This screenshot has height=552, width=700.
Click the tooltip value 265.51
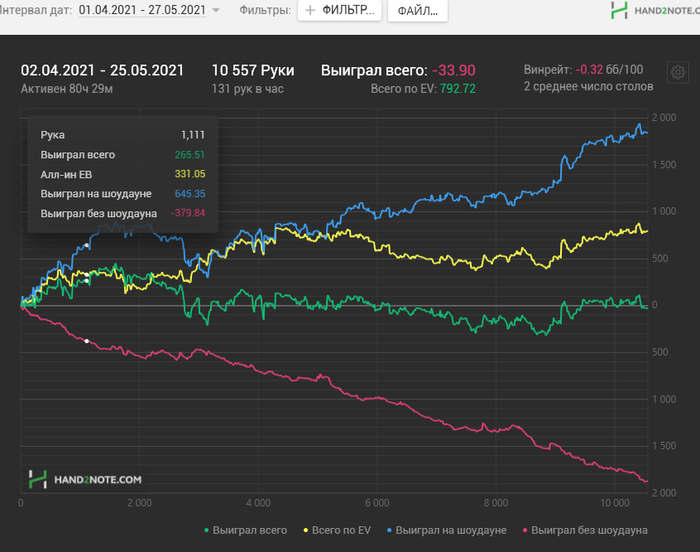coord(190,155)
